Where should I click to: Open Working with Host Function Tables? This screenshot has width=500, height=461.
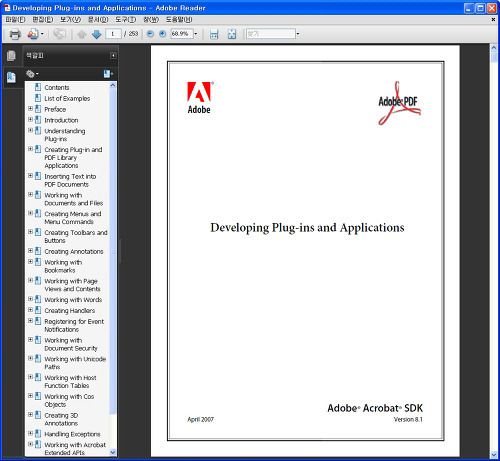point(70,381)
